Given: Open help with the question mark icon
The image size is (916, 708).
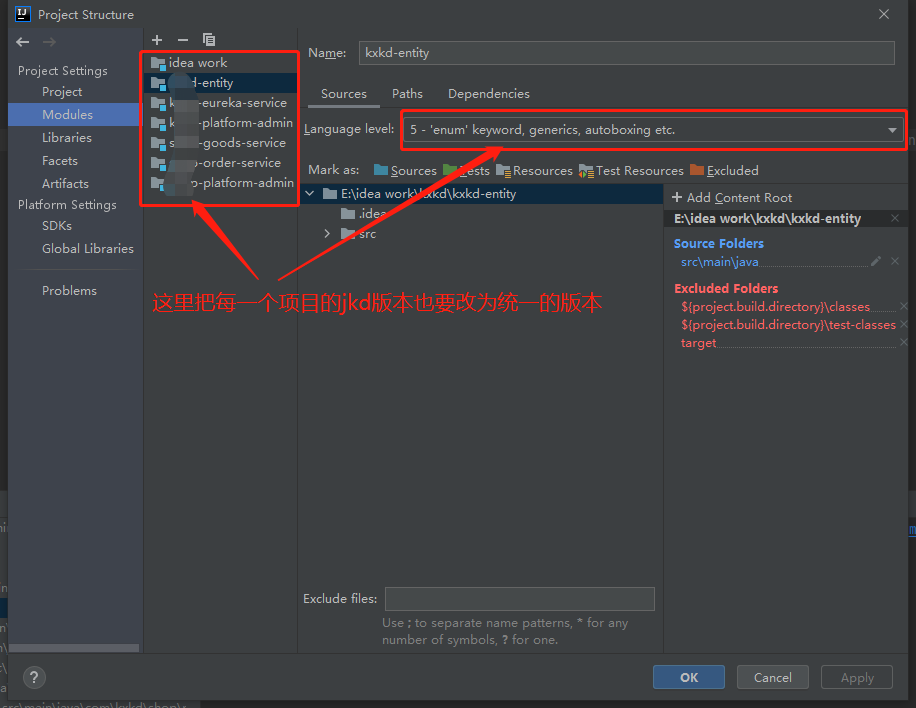Looking at the screenshot, I should click(x=34, y=677).
